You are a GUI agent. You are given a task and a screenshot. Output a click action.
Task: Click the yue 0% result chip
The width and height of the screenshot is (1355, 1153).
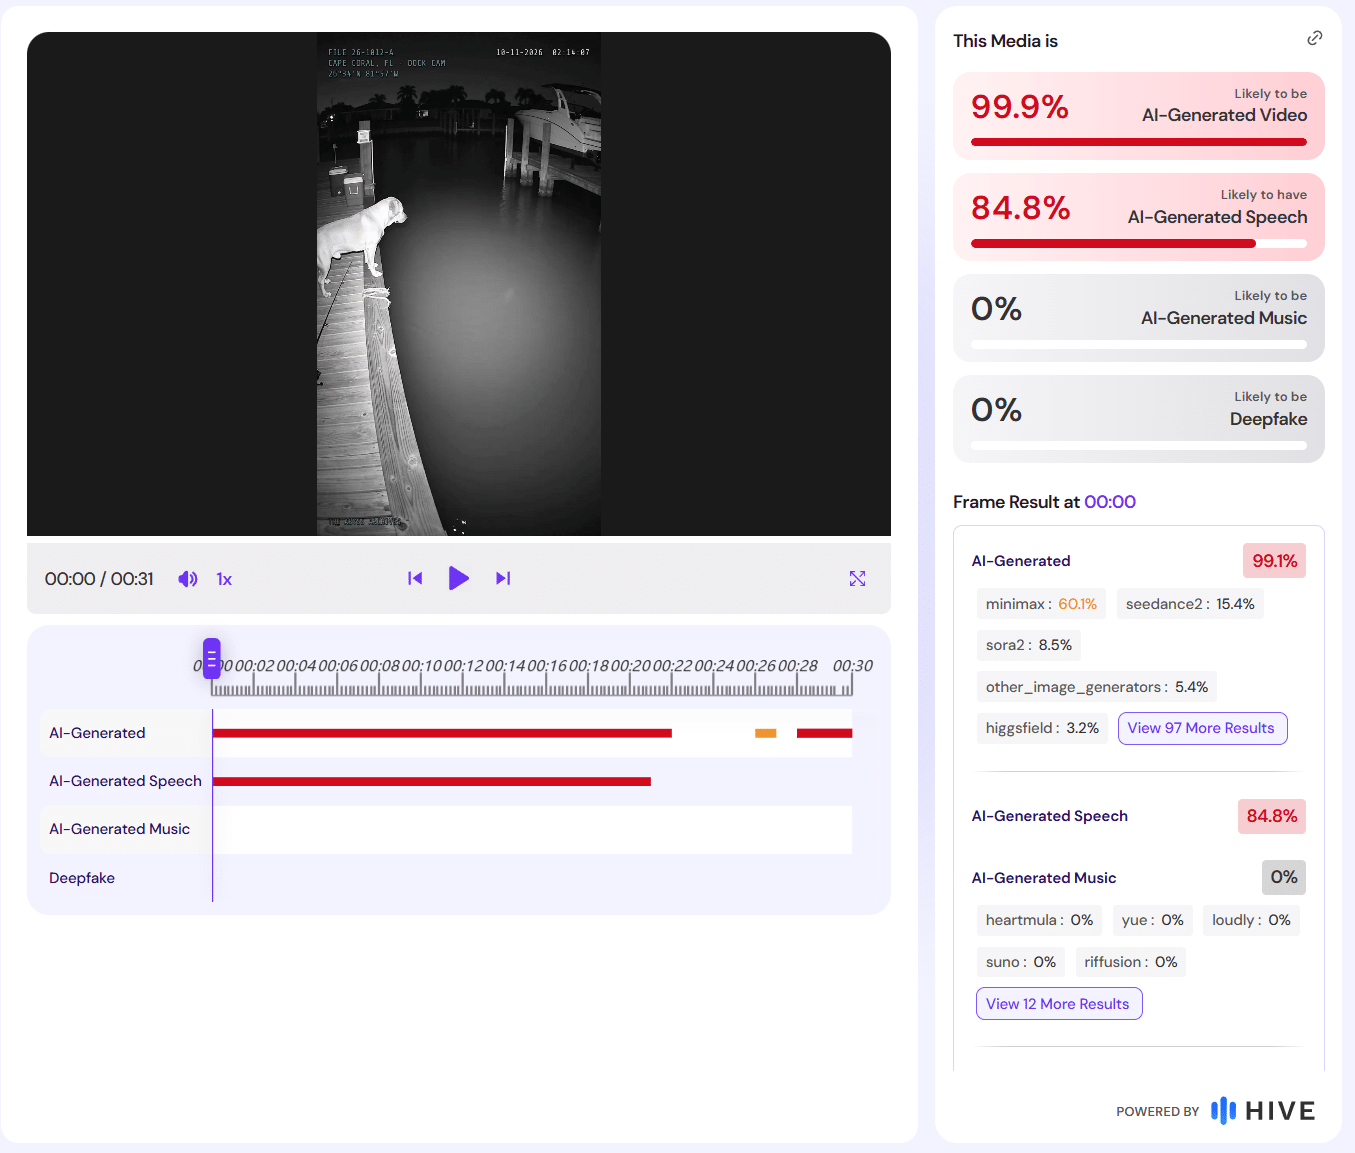tap(1153, 920)
